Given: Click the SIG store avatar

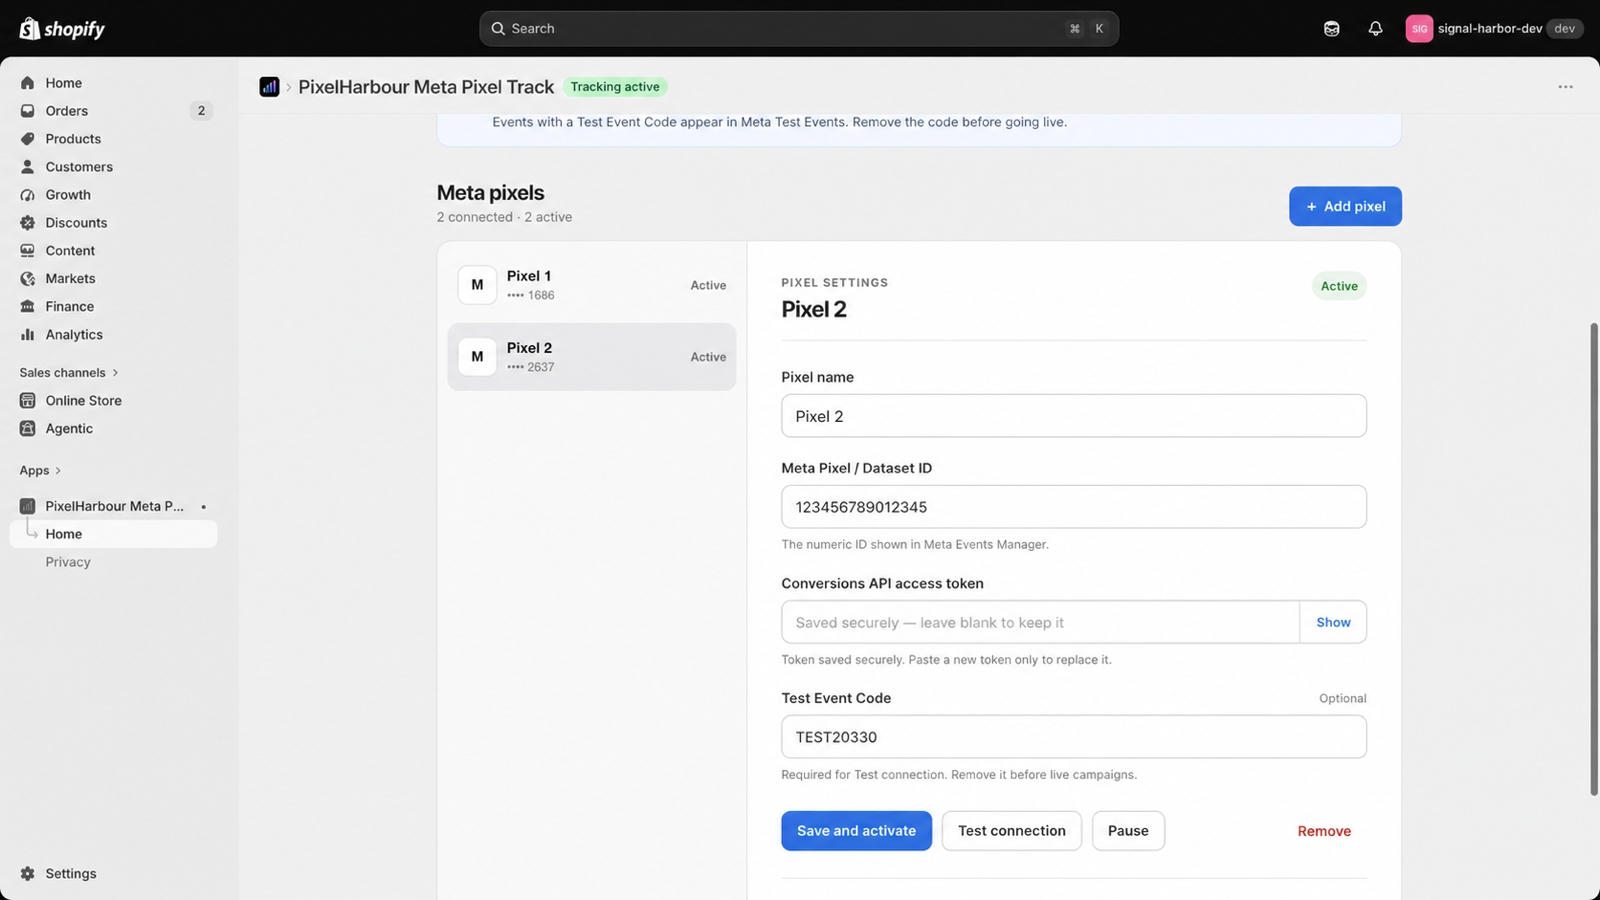Looking at the screenshot, I should (x=1419, y=29).
